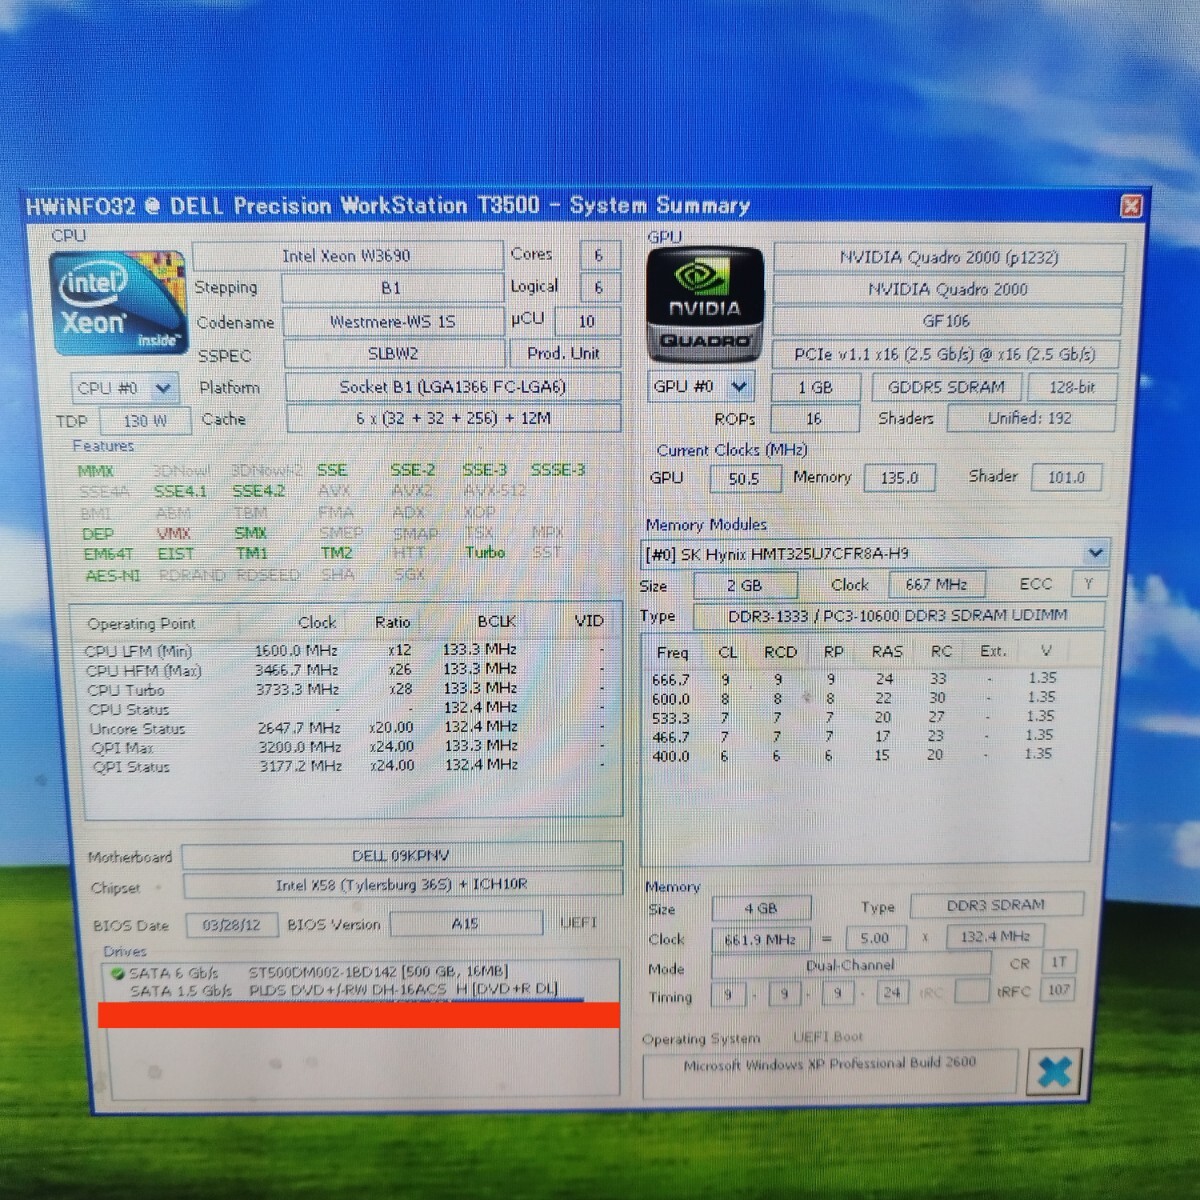Select the 666.7 memory timing row

[x=854, y=679]
